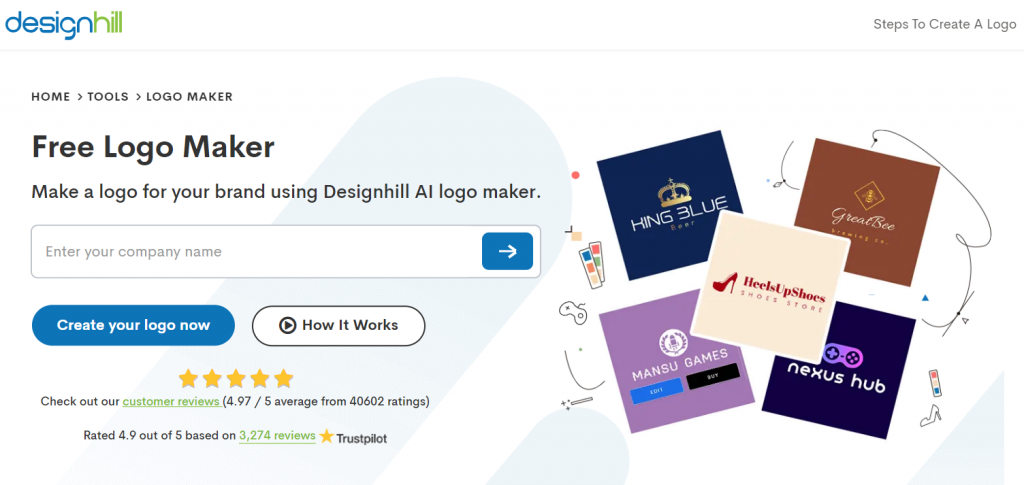The height and width of the screenshot is (485, 1024).
Task: Open Steps To Create A Logo link
Action: 945,24
